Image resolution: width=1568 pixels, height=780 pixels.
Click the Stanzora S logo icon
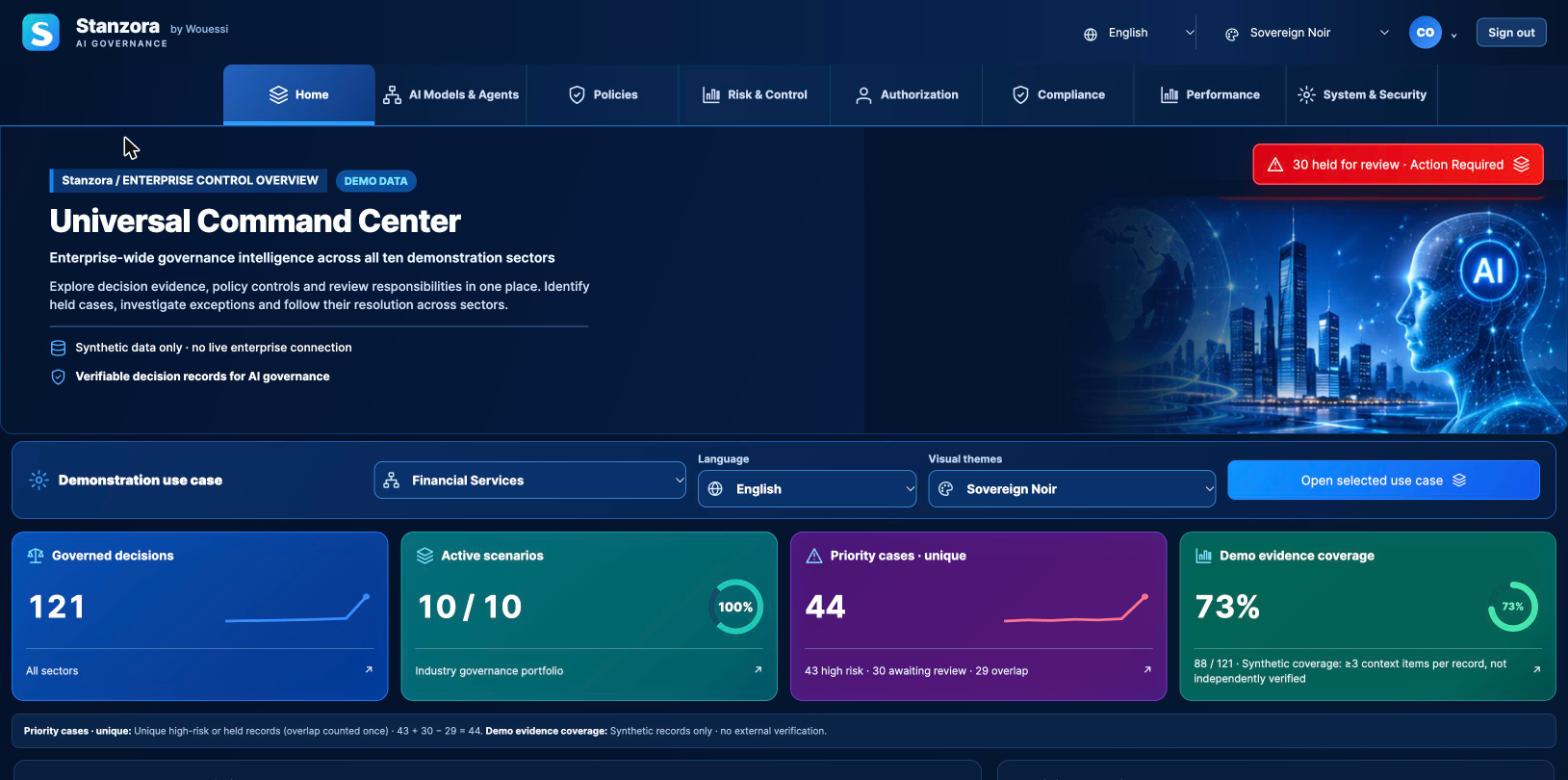(x=41, y=32)
